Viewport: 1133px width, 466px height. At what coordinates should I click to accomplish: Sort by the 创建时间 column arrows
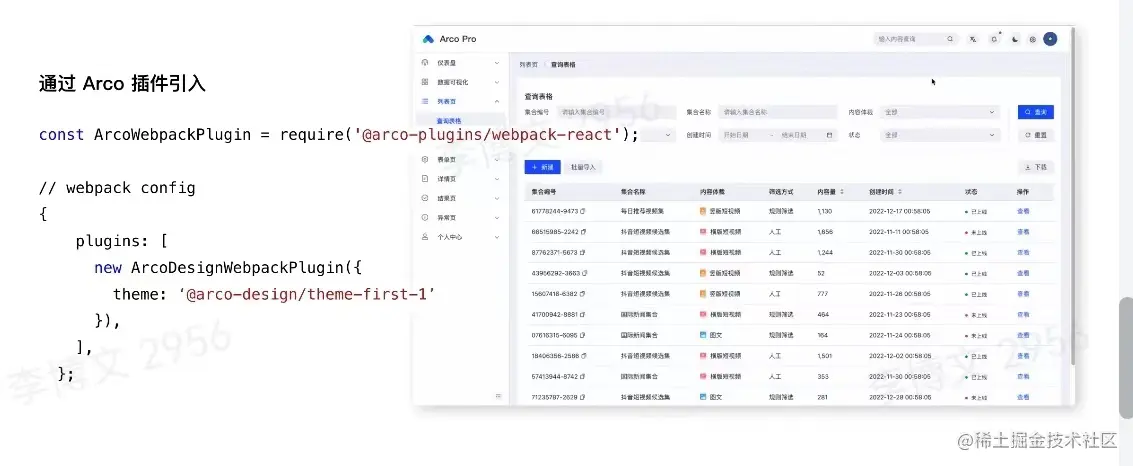(900, 192)
